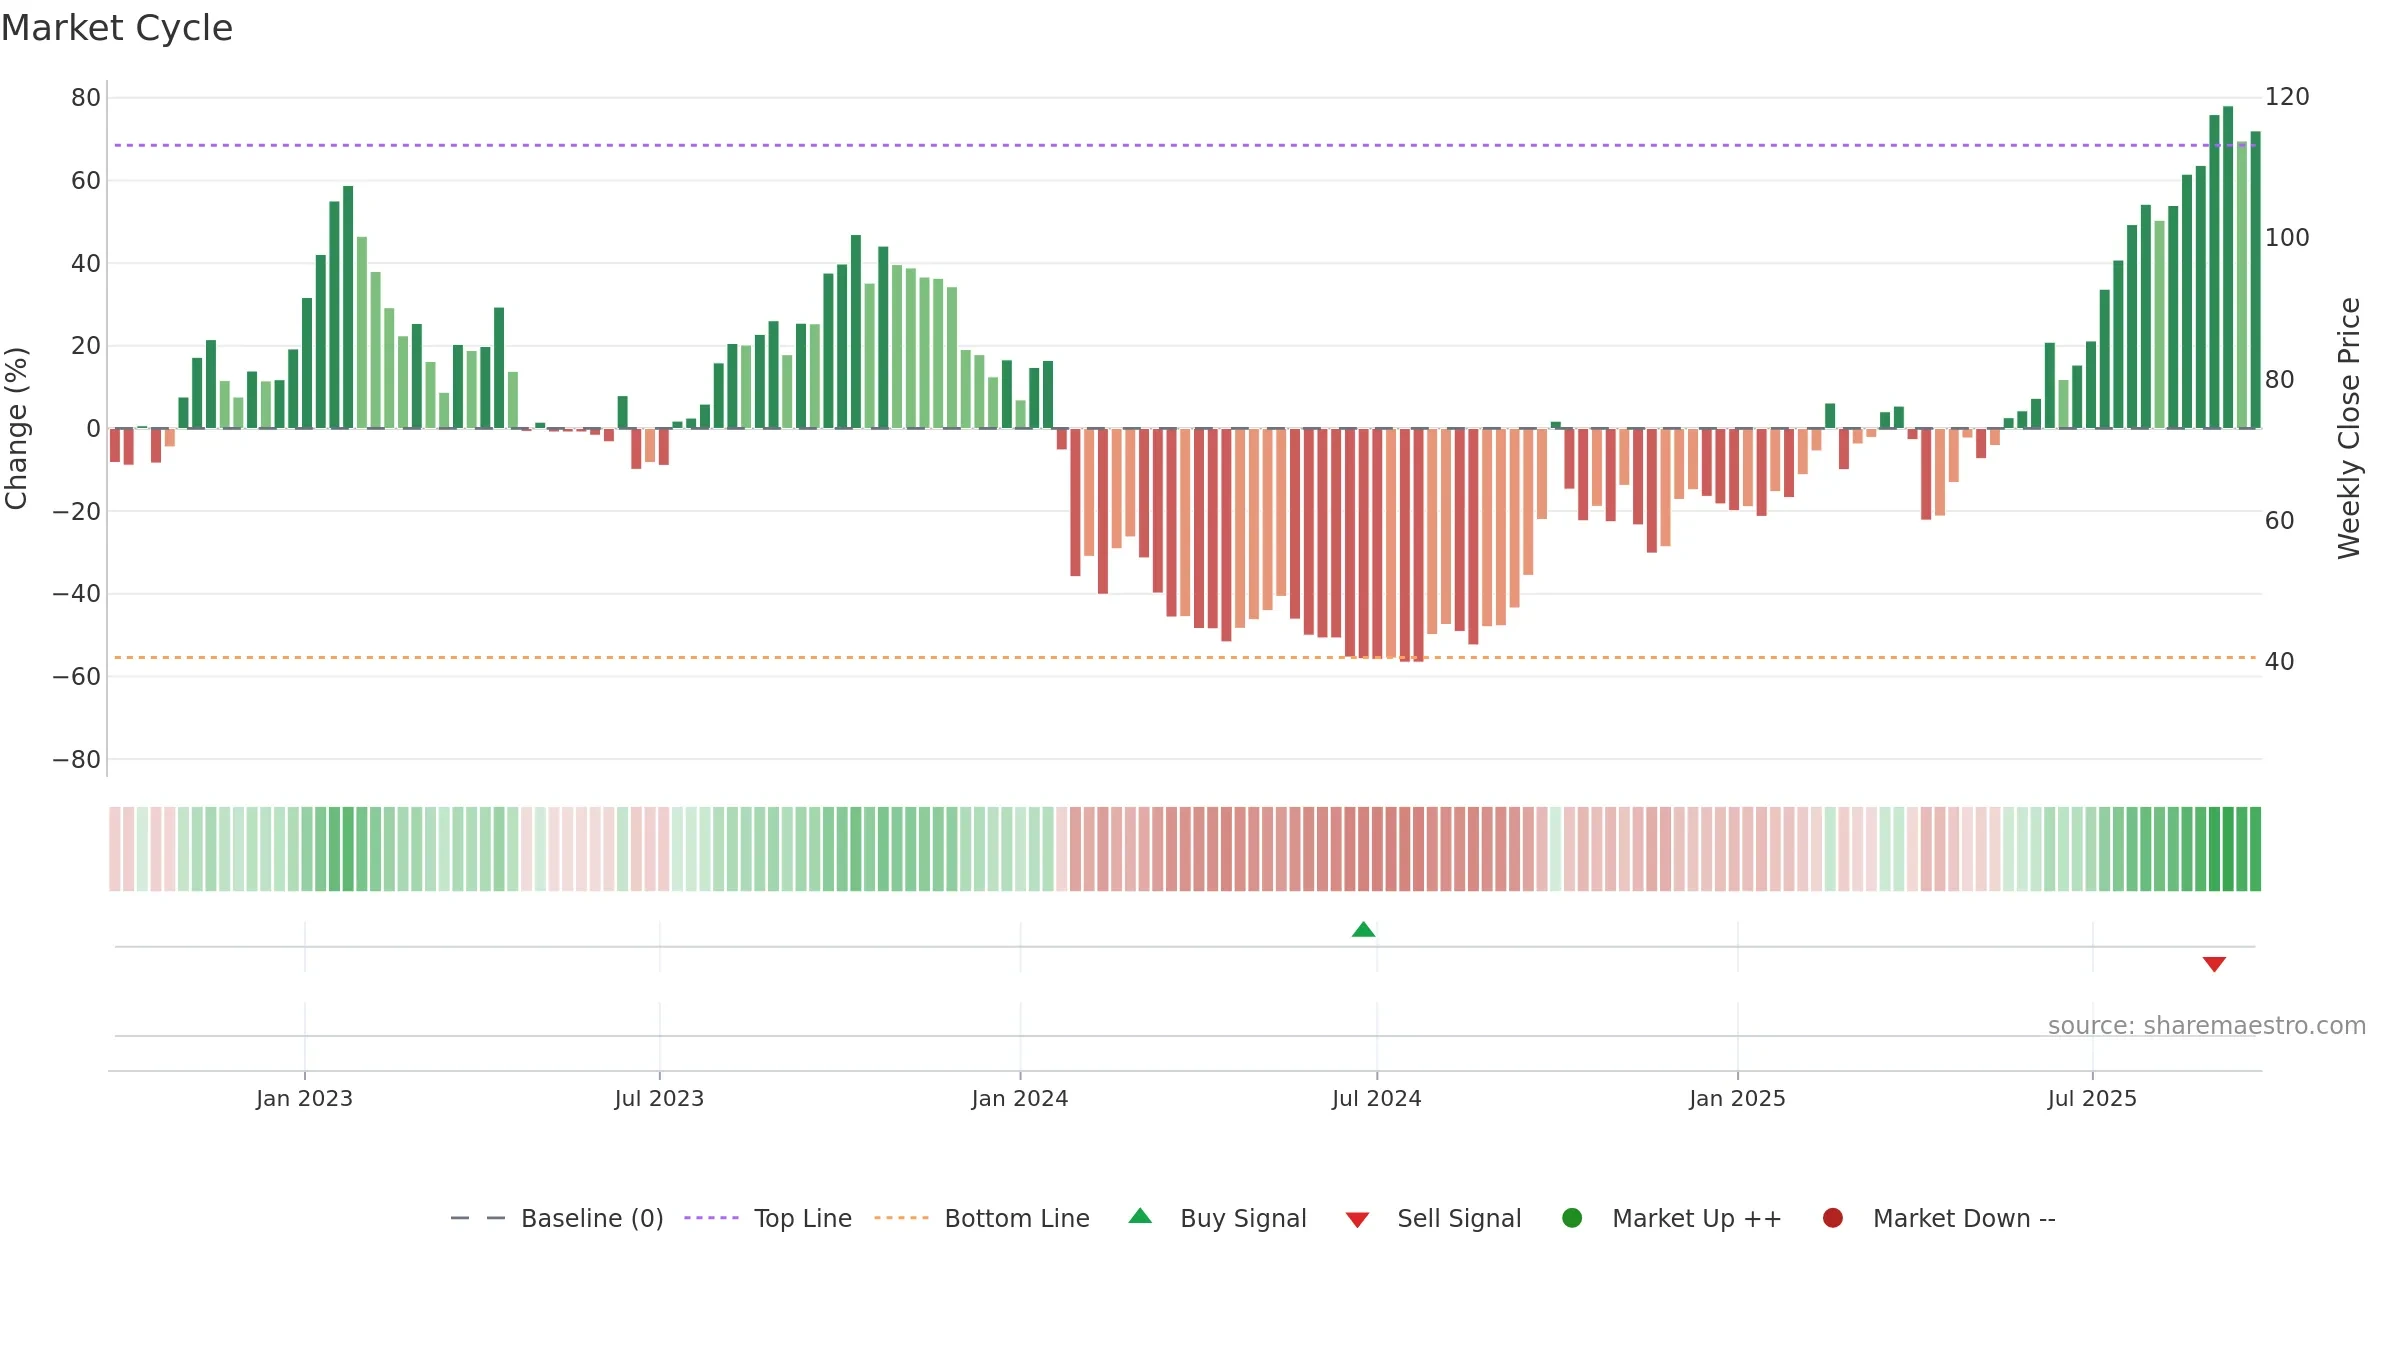
Task: Click the Jul 2025 x-axis label
Action: click(2092, 1099)
